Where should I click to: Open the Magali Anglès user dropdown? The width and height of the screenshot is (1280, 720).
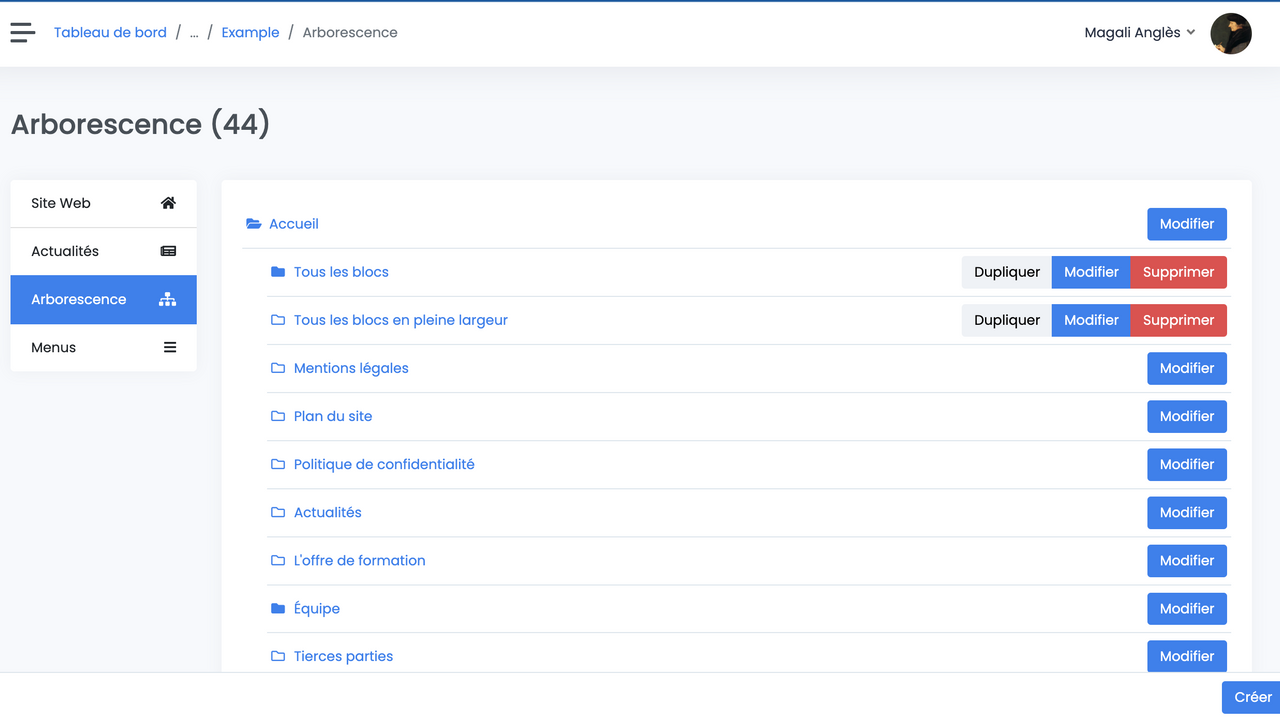click(1139, 33)
